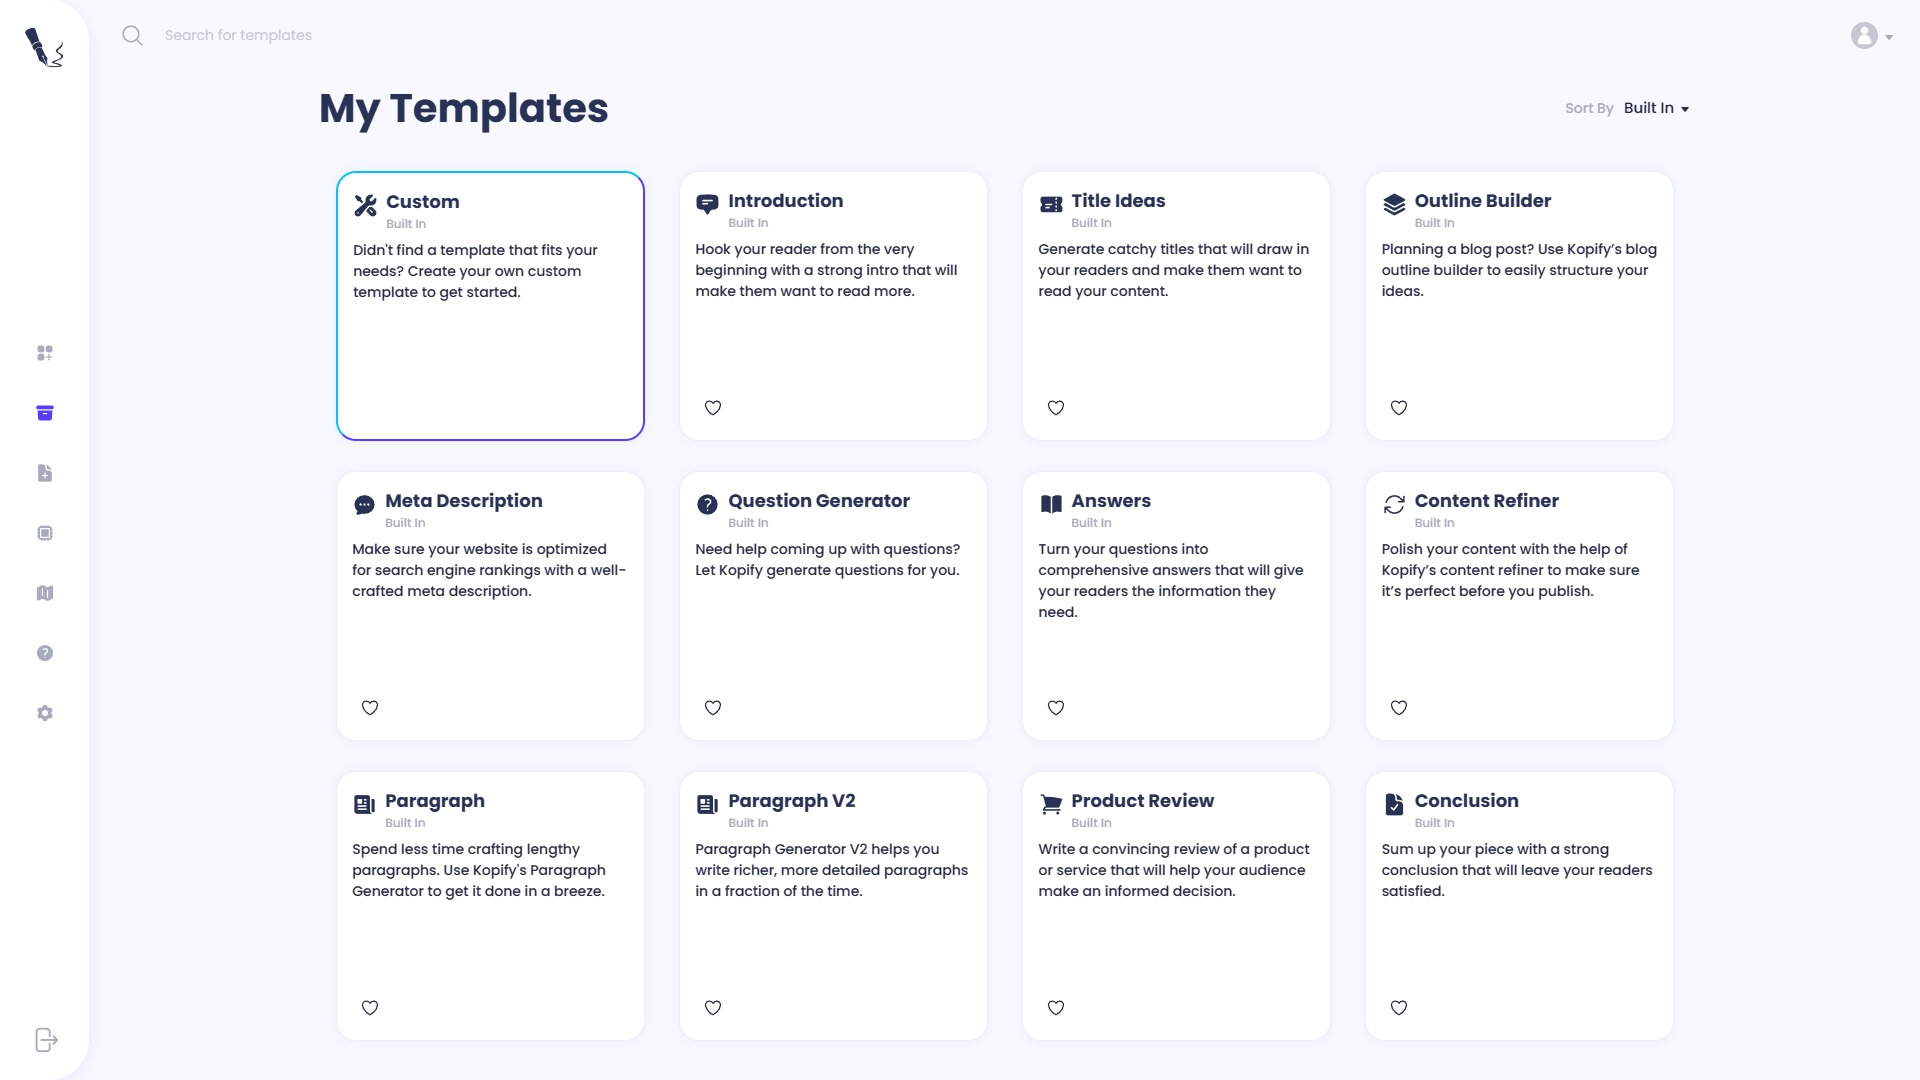
Task: Select the Outline Builder template card
Action: (1519, 306)
